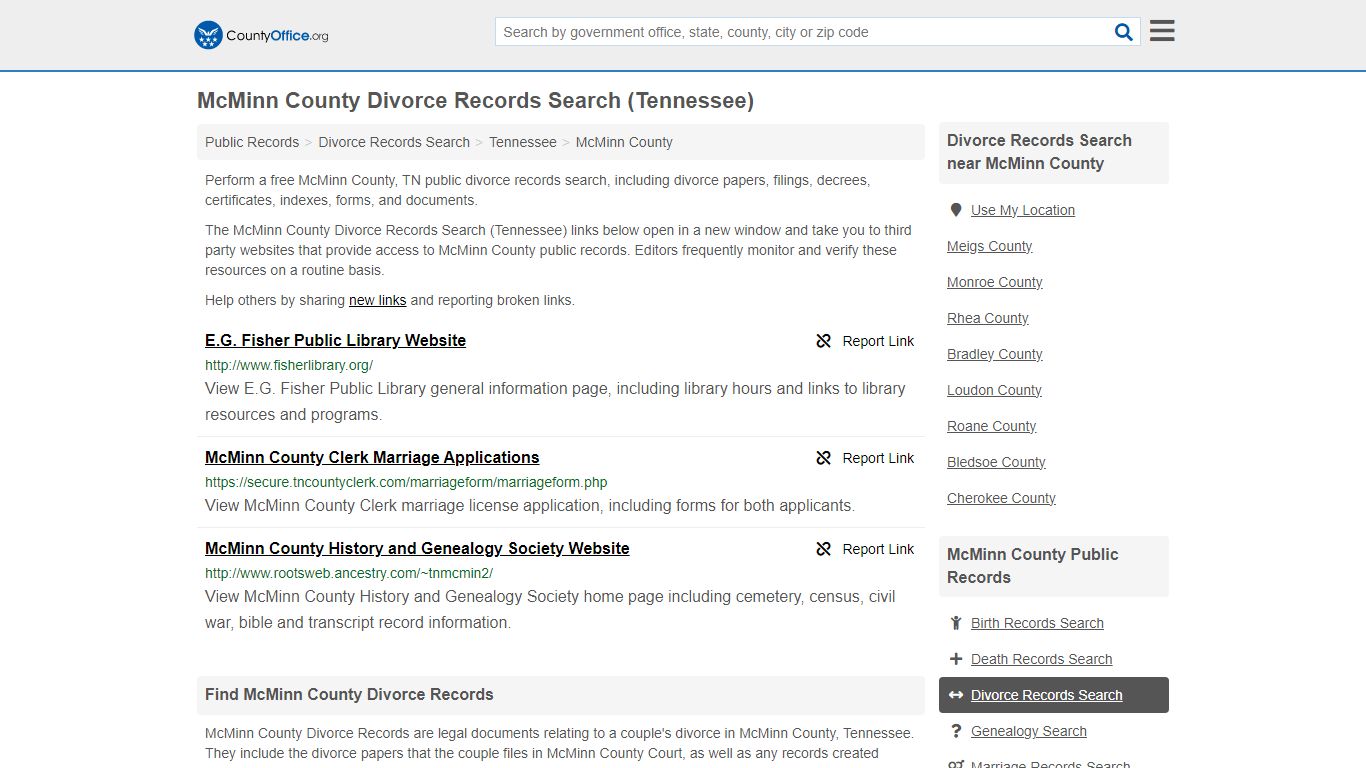Open McMinn County History and Genealogy Society Website
Screen dimensions: 1366x768
coord(417,548)
